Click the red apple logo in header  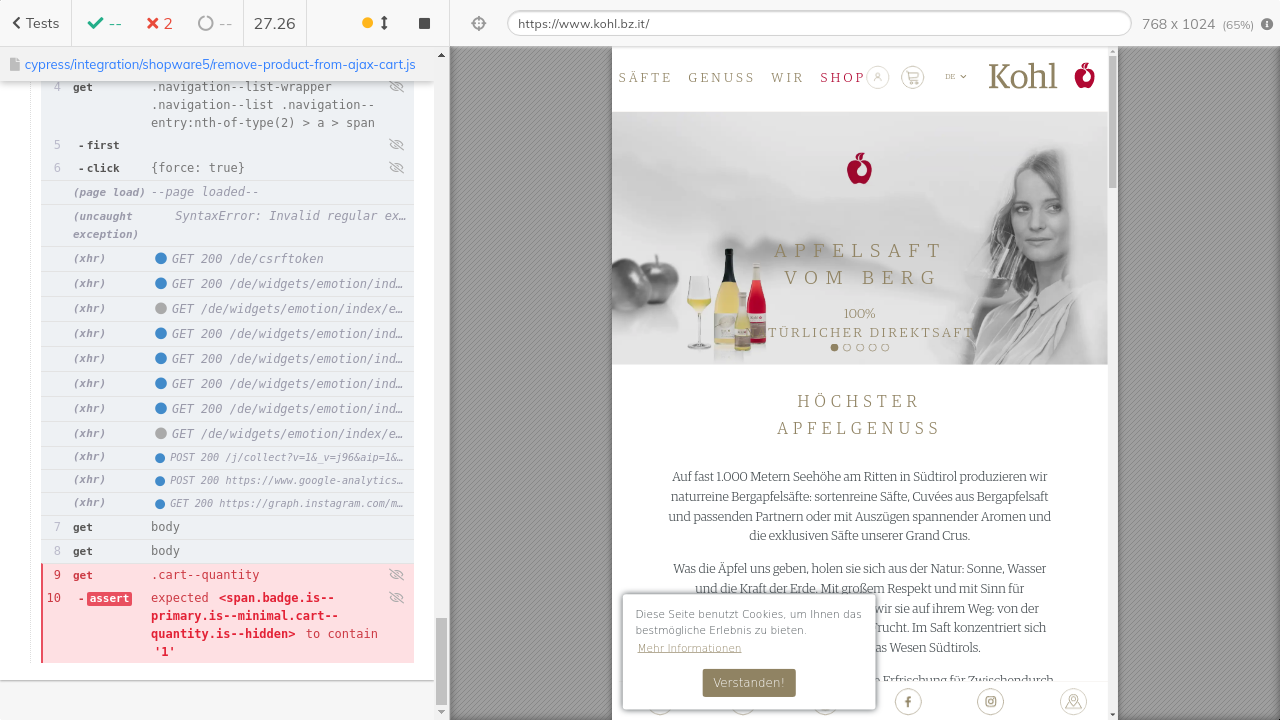click(x=1085, y=76)
